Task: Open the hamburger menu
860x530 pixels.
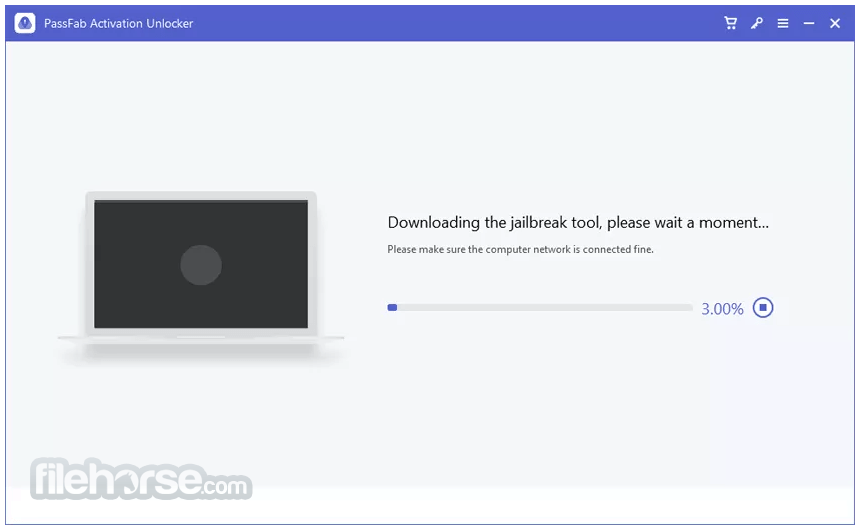Action: (x=783, y=23)
